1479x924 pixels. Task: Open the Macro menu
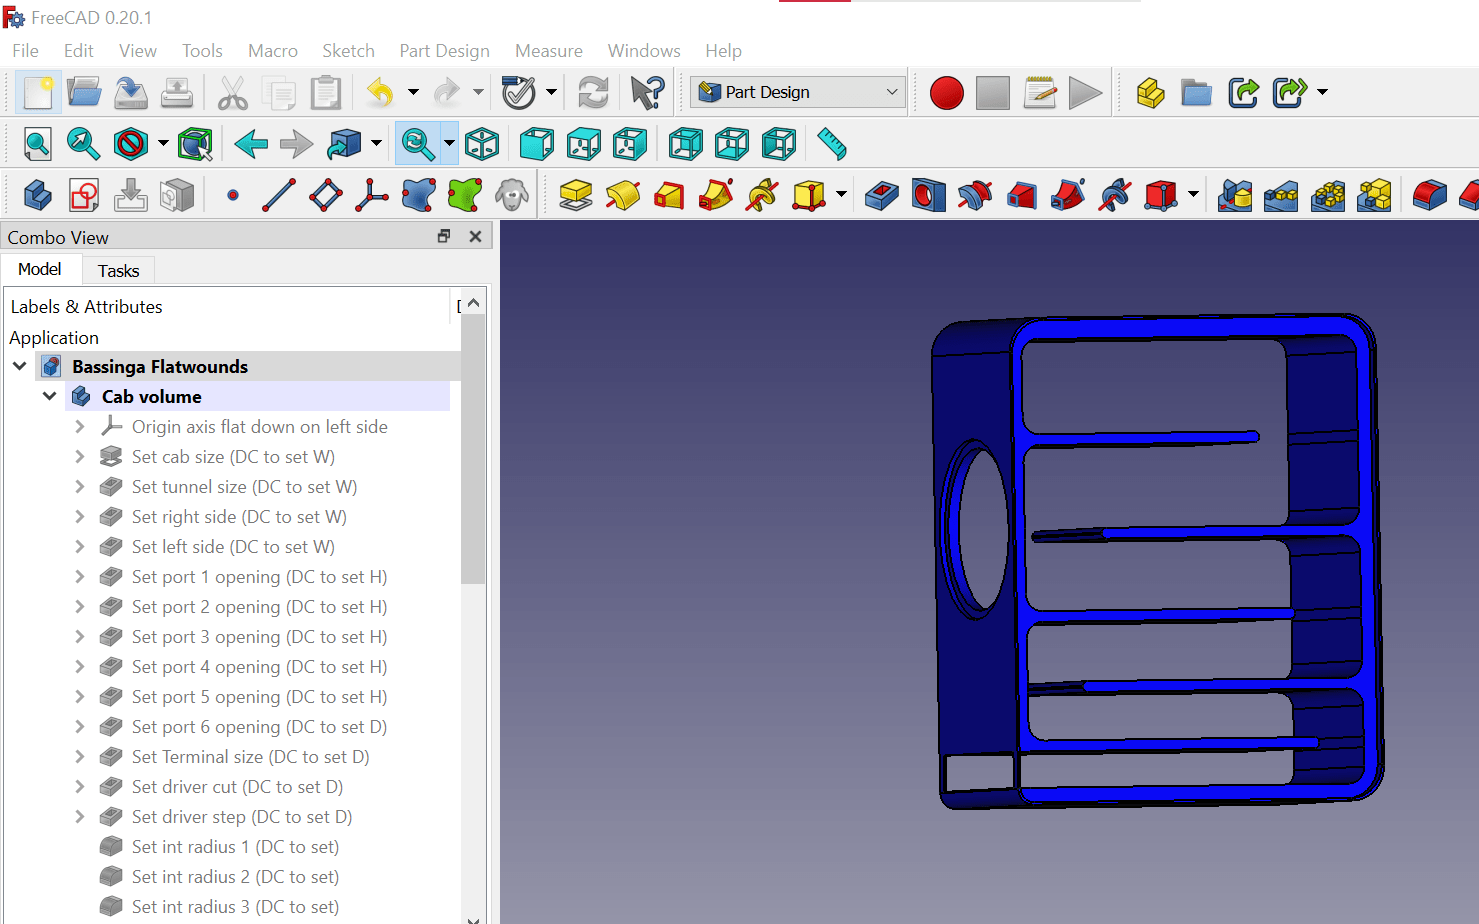point(273,51)
